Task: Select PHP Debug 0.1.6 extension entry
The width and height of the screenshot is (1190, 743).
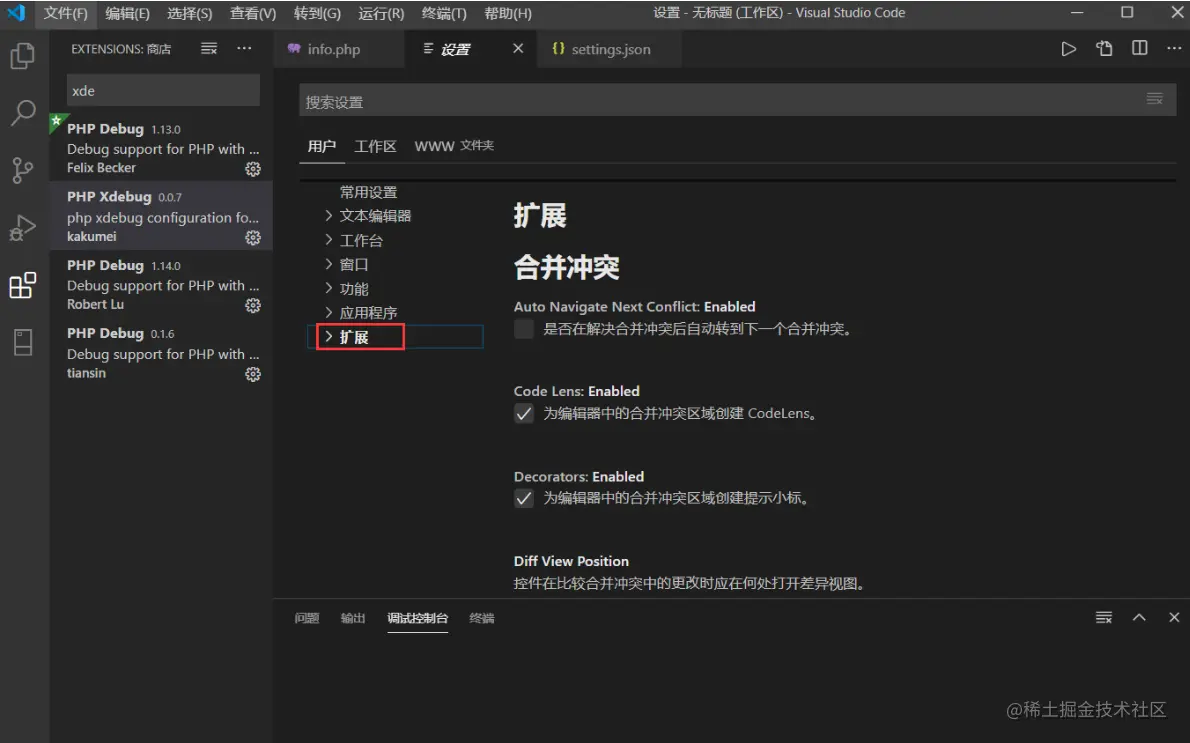Action: 162,352
